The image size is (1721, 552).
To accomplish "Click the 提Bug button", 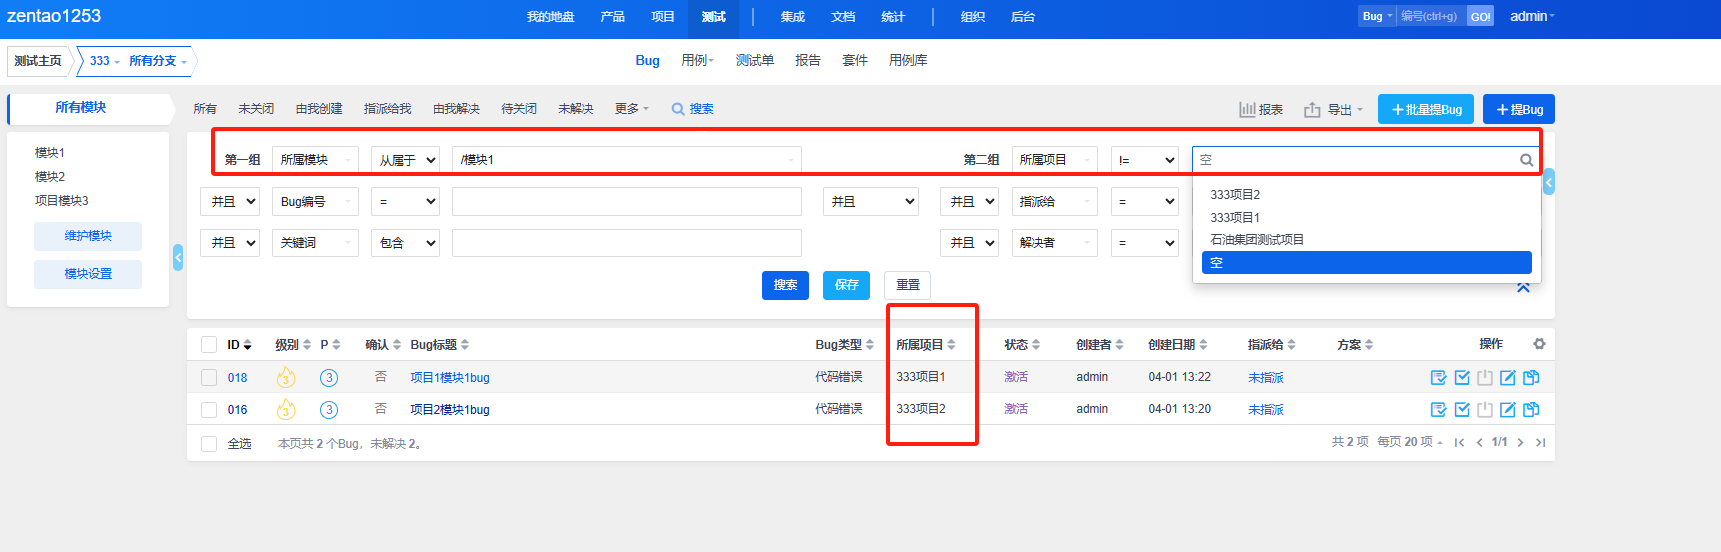I will tap(1518, 110).
